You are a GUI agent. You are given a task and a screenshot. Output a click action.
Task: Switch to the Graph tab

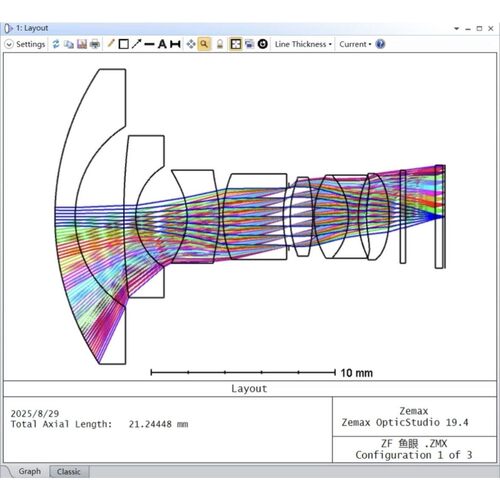30,471
